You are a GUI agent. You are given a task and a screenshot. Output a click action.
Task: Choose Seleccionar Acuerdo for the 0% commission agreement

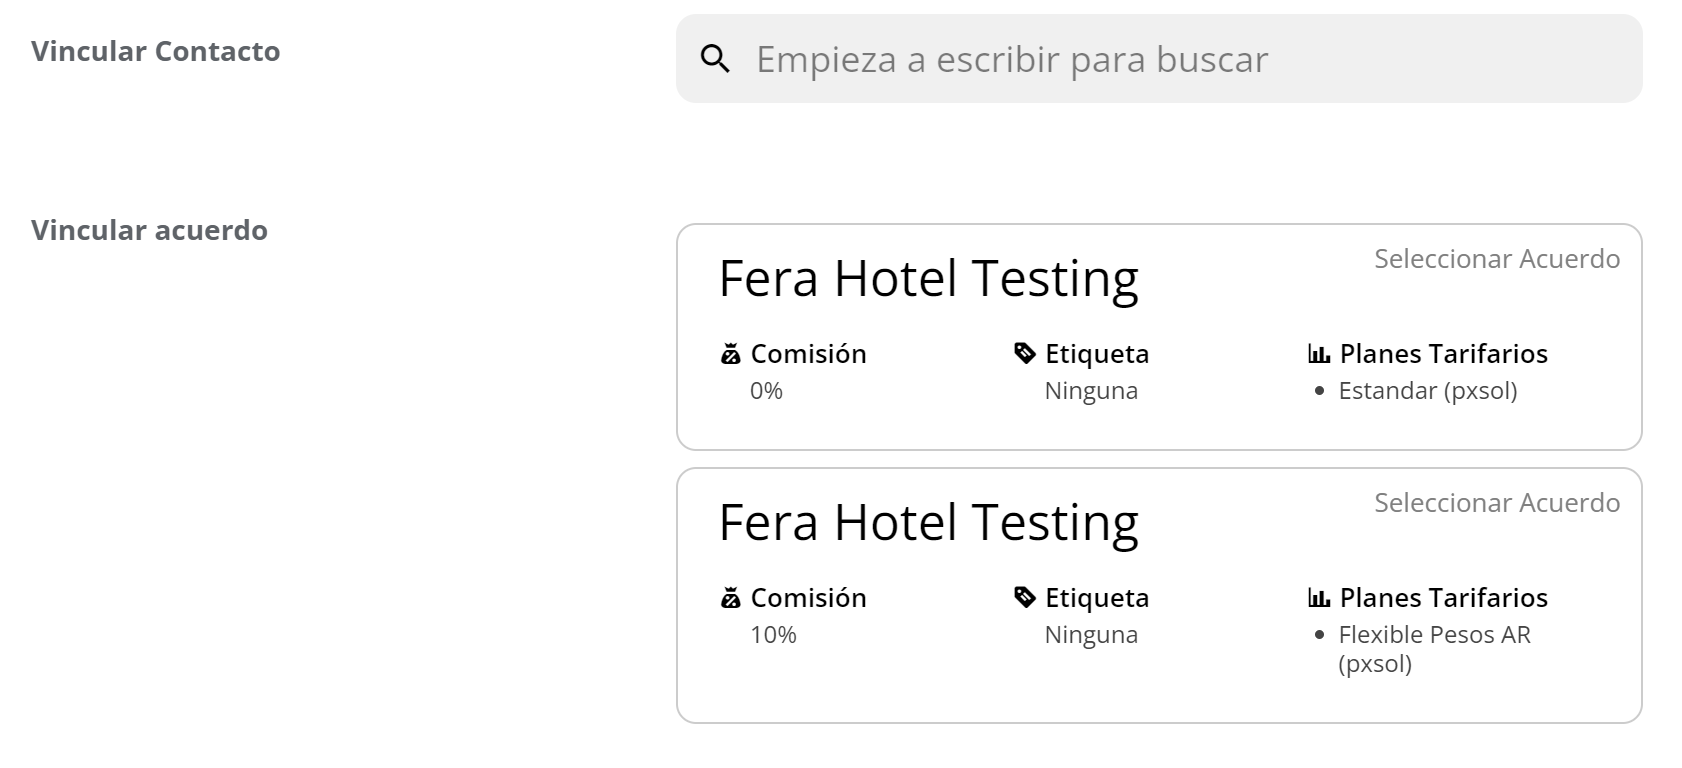(x=1496, y=259)
